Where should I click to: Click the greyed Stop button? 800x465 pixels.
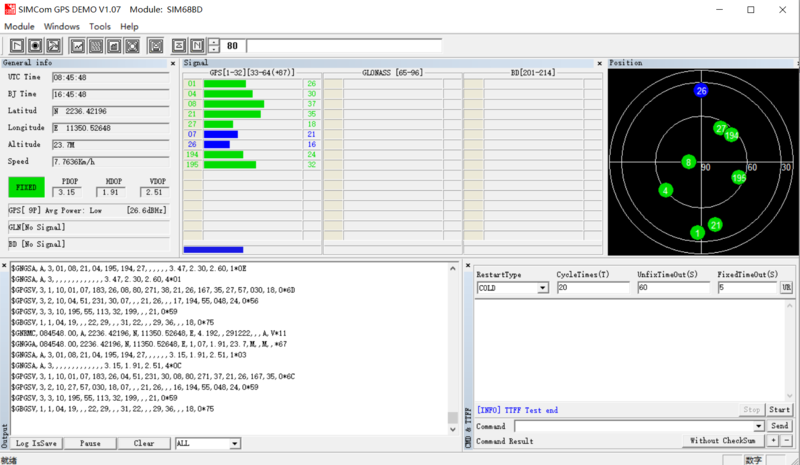point(752,409)
